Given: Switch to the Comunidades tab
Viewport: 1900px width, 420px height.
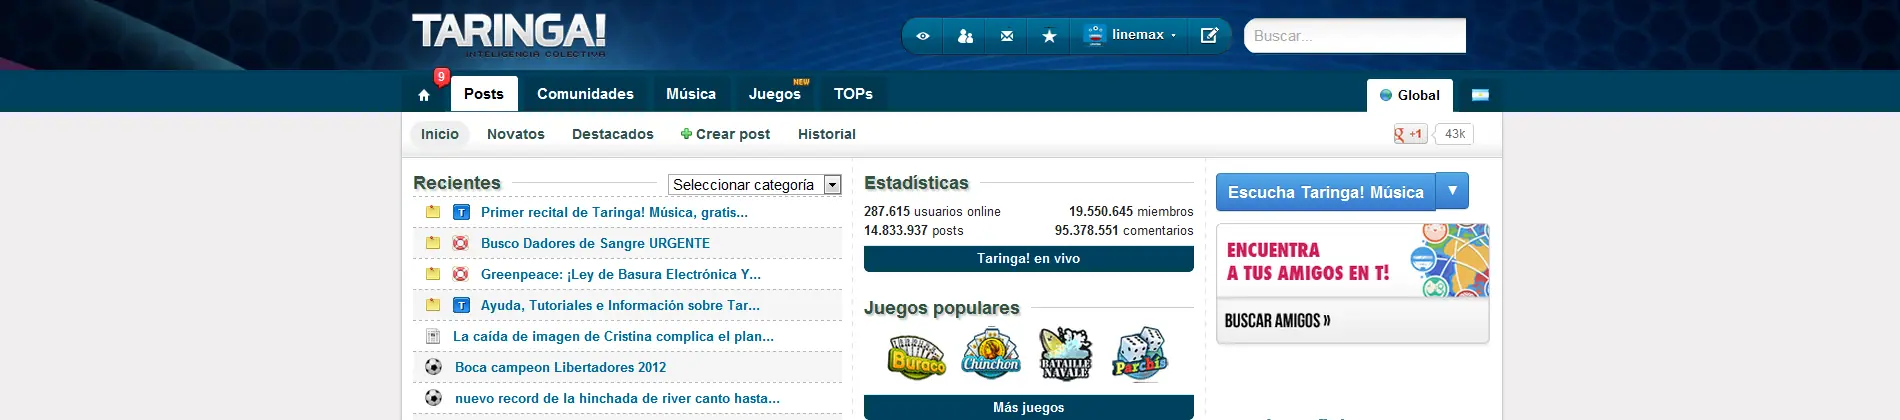Looking at the screenshot, I should [x=585, y=94].
